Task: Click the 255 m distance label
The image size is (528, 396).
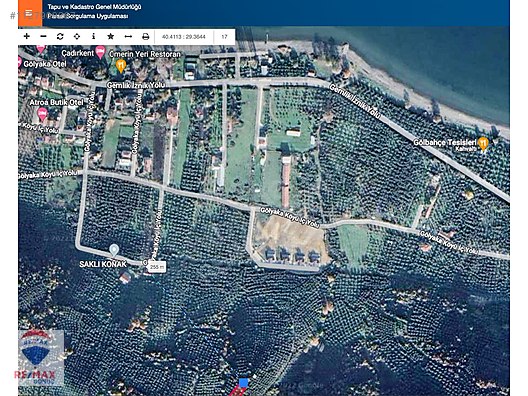Action: (x=157, y=267)
